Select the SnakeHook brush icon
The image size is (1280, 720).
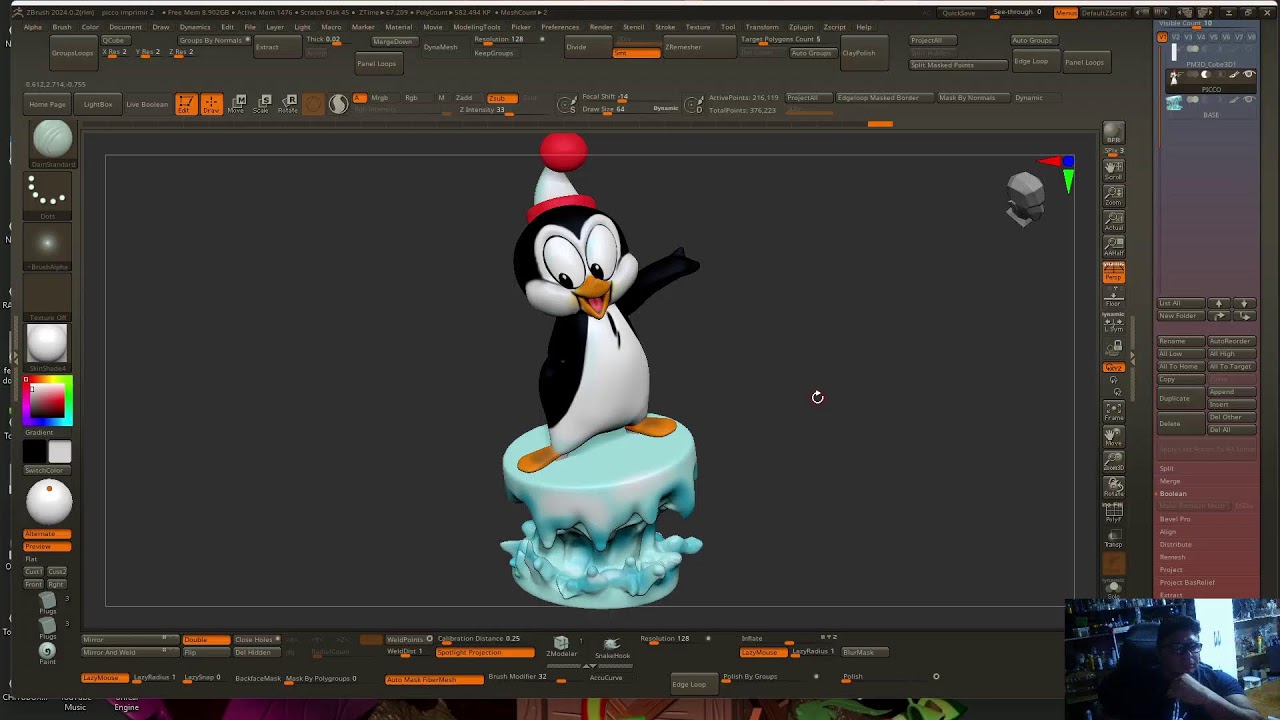point(612,646)
